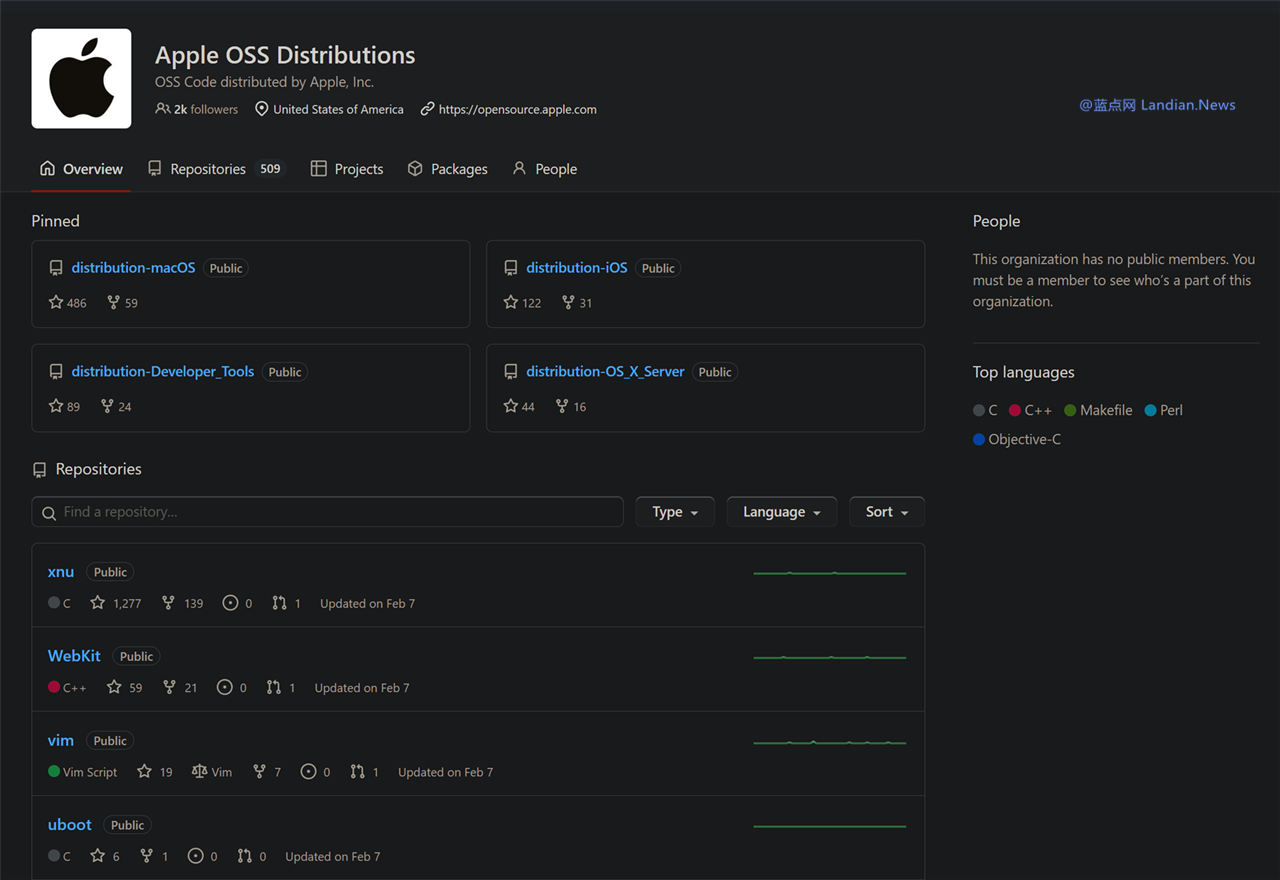This screenshot has width=1280, height=880.
Task: View the 24 forks of distribution-Developer_Tools
Action: point(116,406)
